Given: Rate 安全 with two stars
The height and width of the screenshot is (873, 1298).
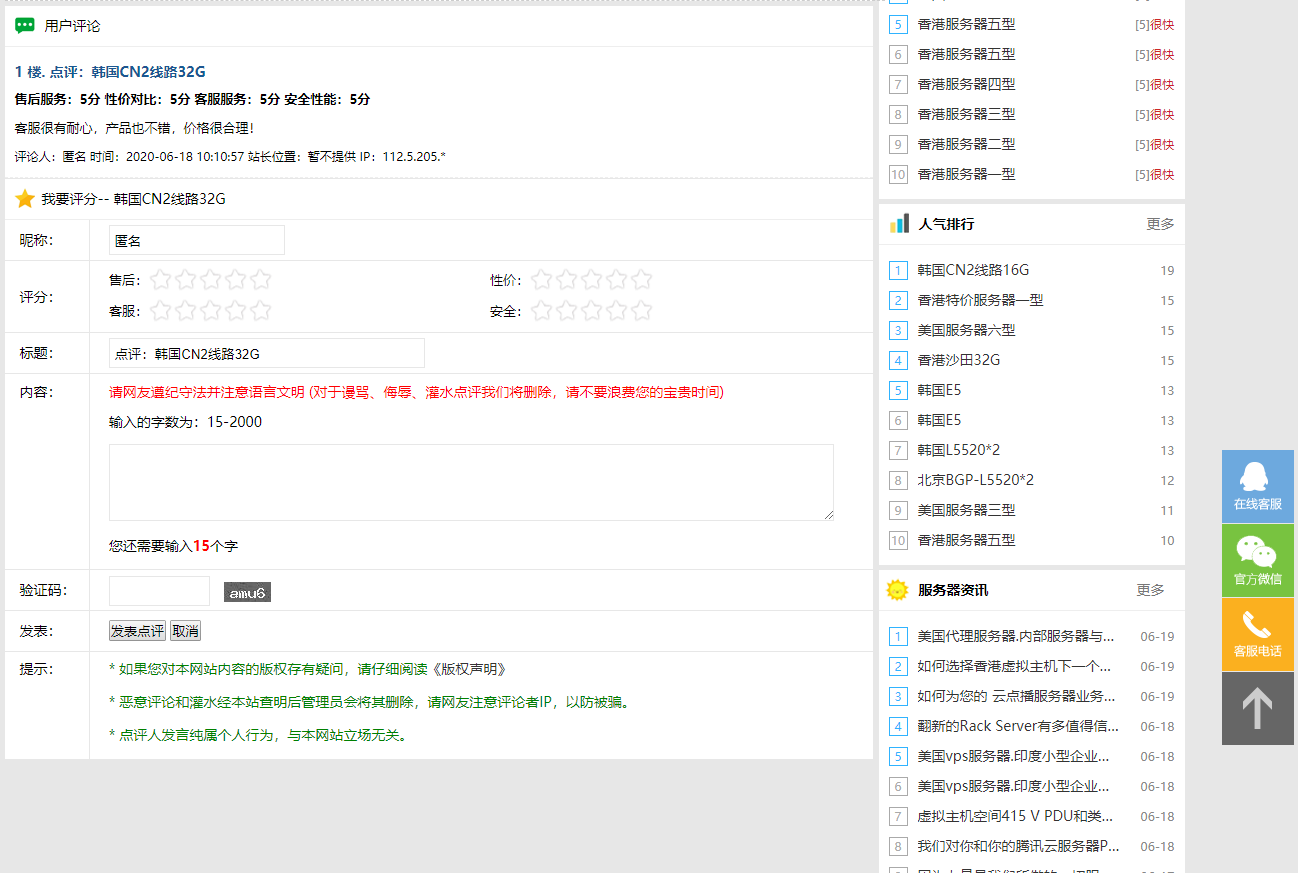Looking at the screenshot, I should (x=567, y=311).
